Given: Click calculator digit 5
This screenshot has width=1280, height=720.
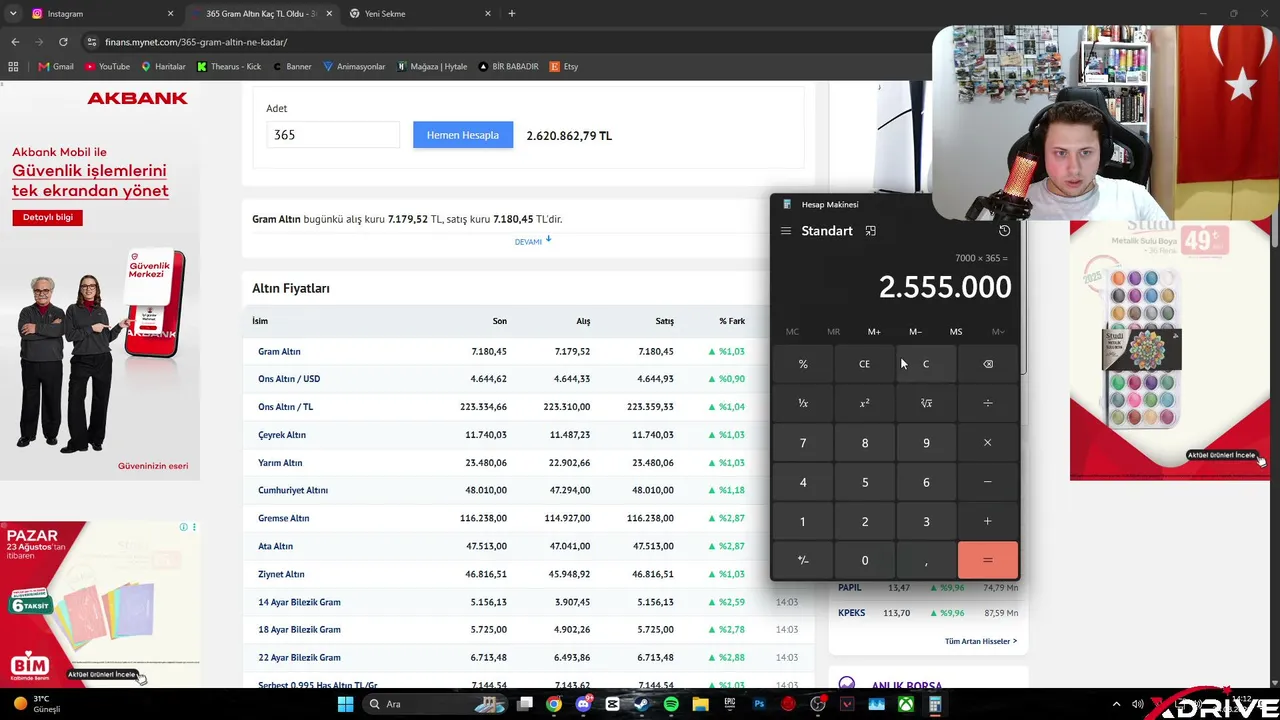Looking at the screenshot, I should pos(865,482).
